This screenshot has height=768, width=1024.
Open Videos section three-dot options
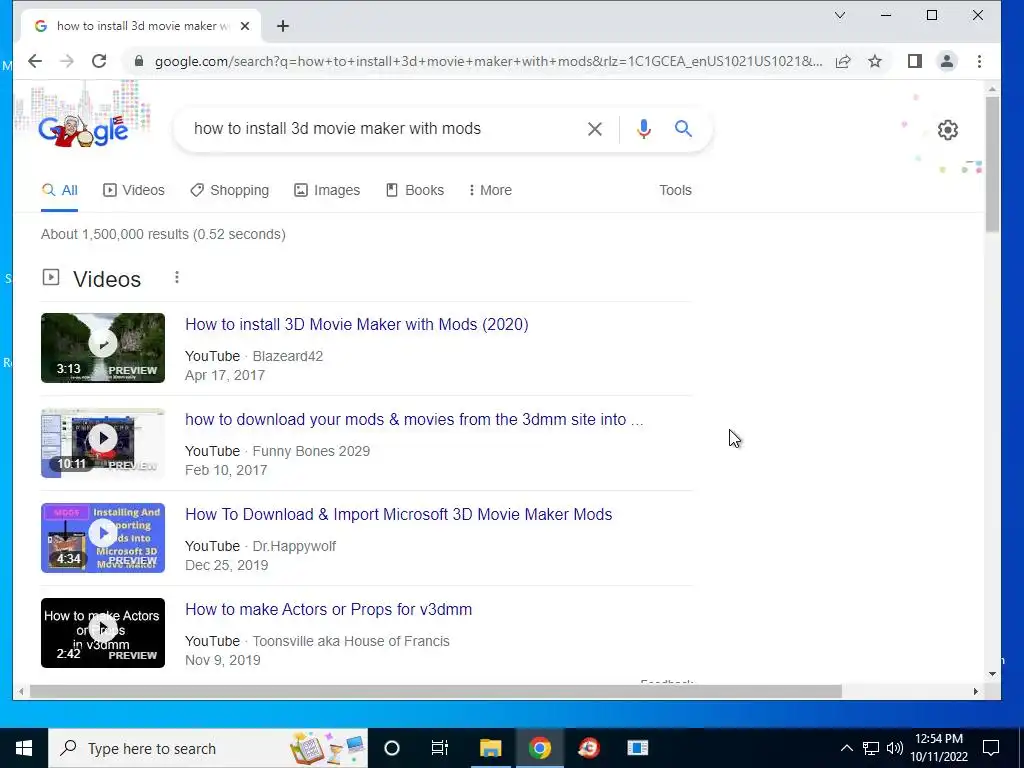(176, 278)
